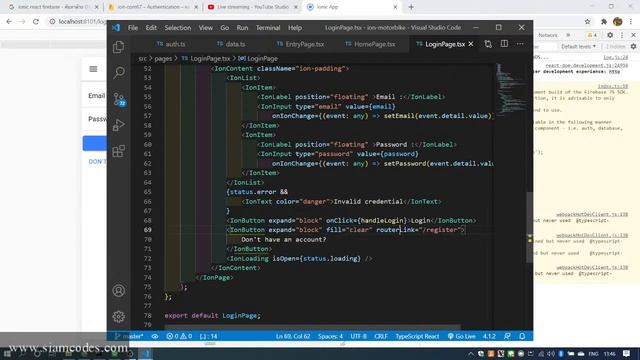Switch to the auth.ts tab
Viewport: 640px width, 360px height.
171,44
